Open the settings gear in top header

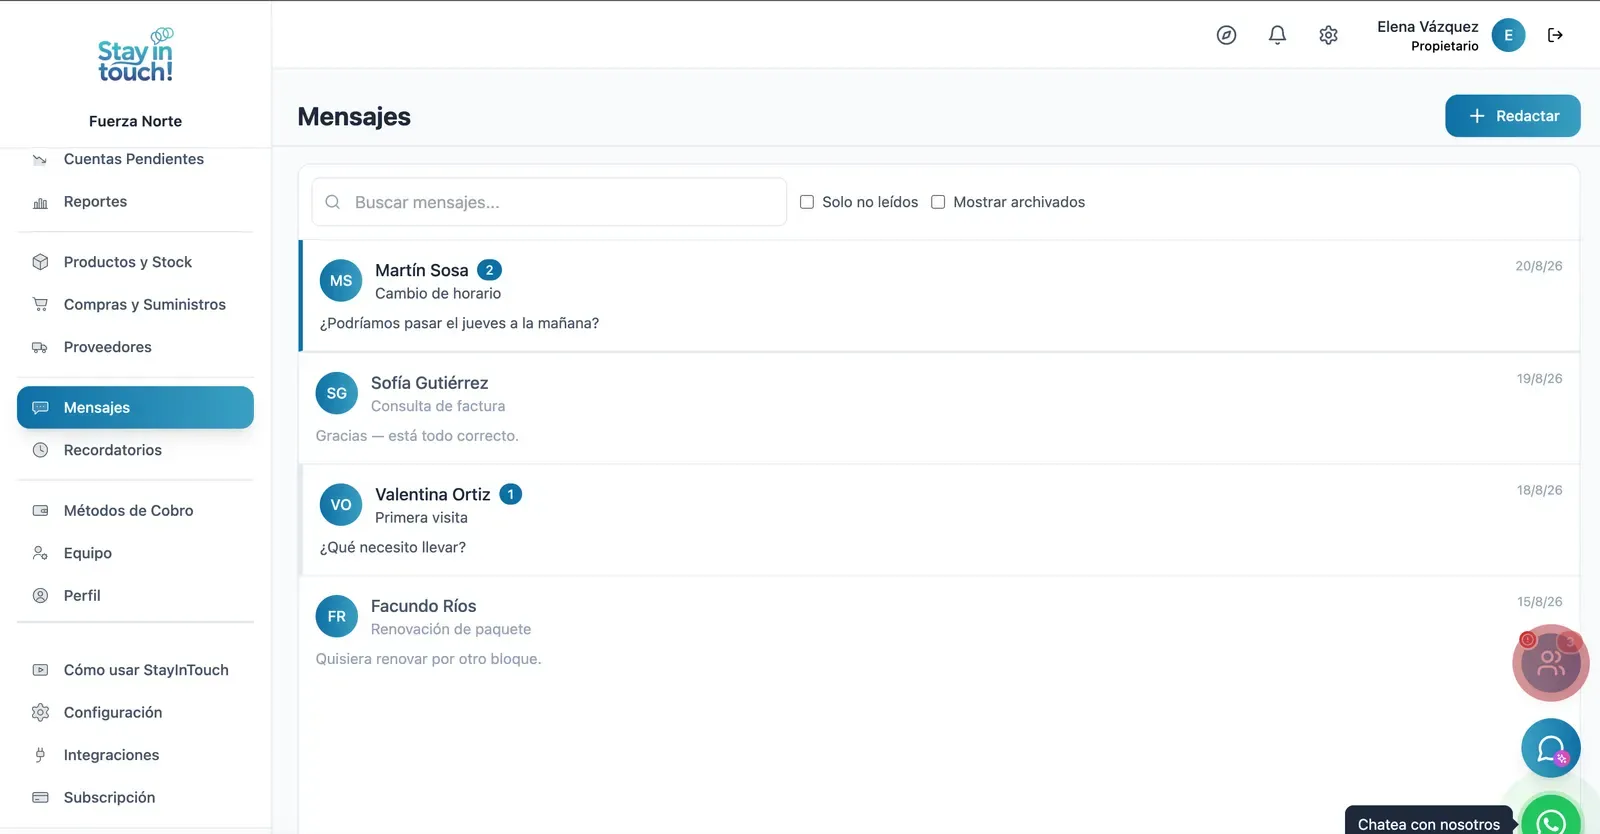[x=1328, y=35]
